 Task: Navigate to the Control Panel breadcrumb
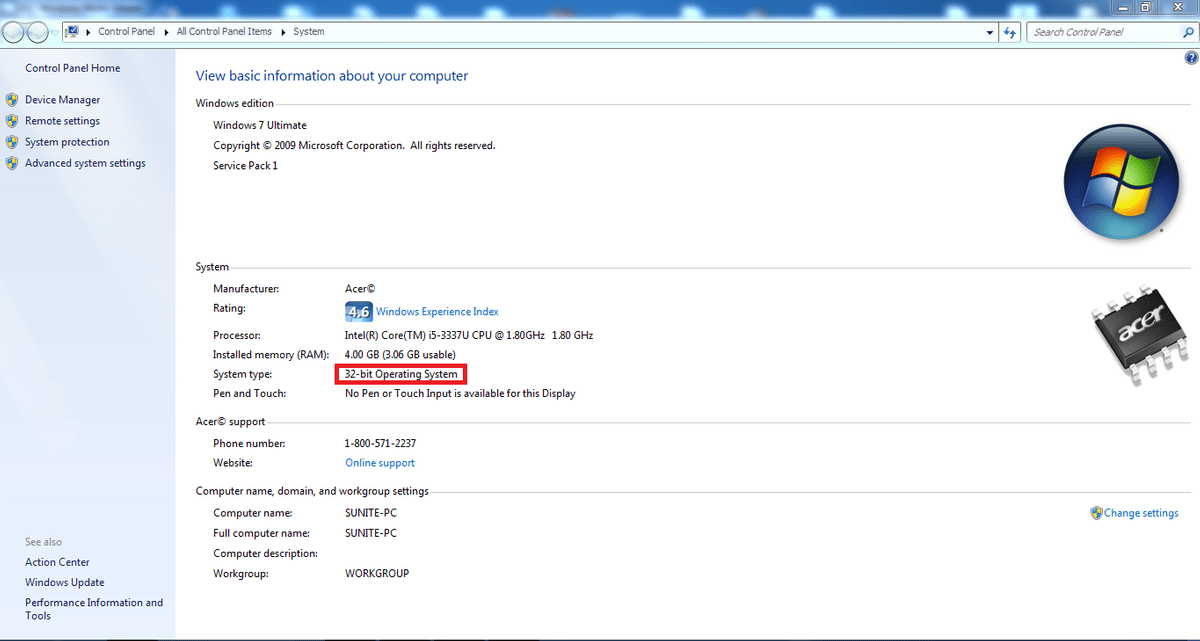(126, 31)
